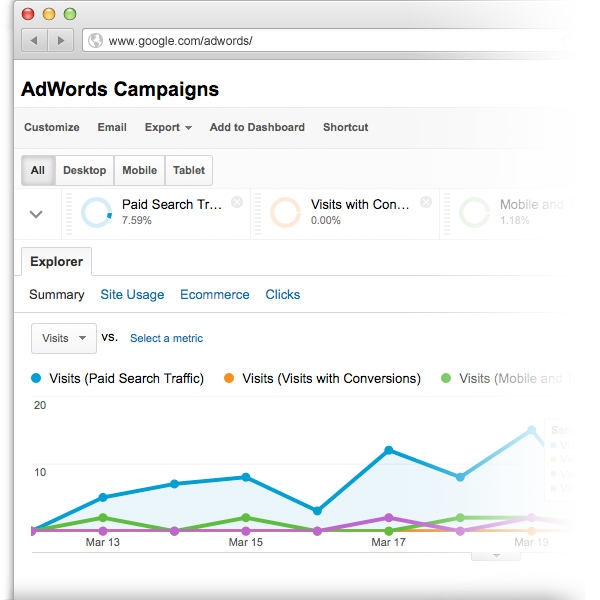Select the Summary view

click(x=57, y=294)
